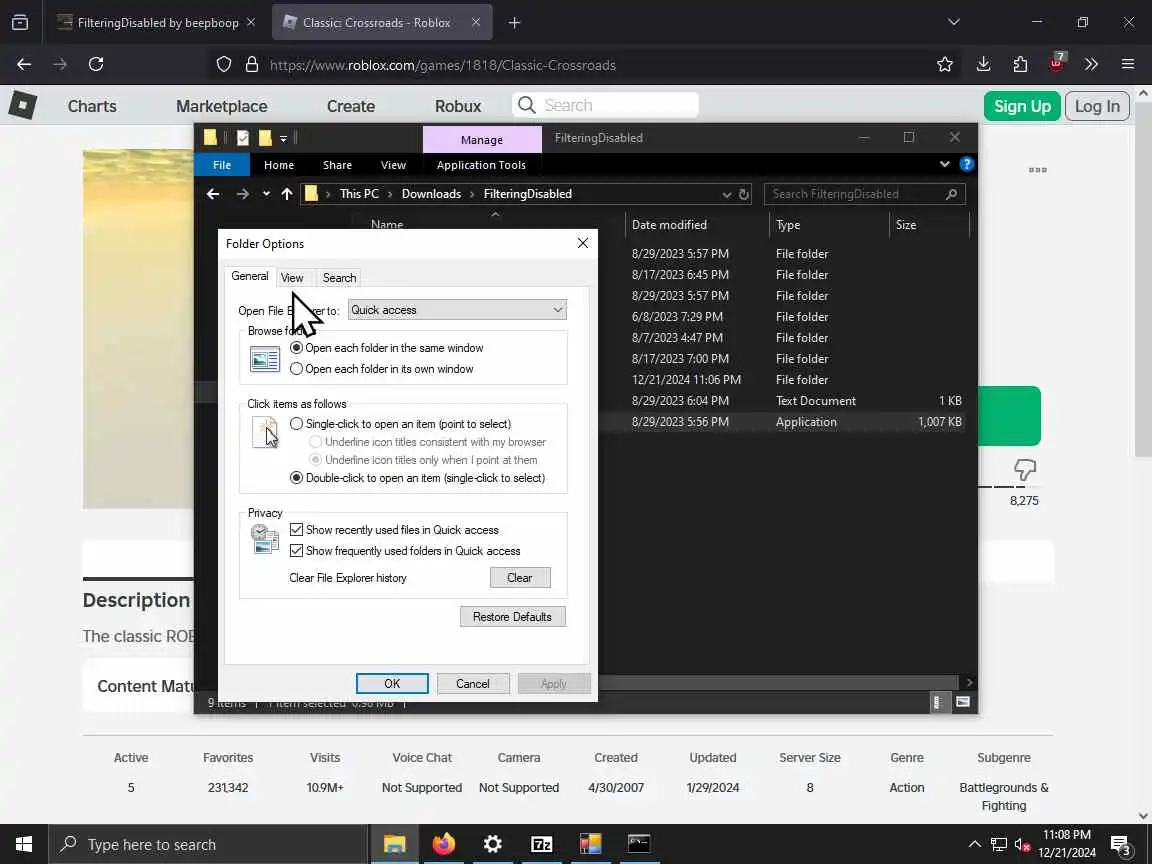Click the Roblox Log In button
Viewport: 1152px width, 864px height.
point(1097,106)
